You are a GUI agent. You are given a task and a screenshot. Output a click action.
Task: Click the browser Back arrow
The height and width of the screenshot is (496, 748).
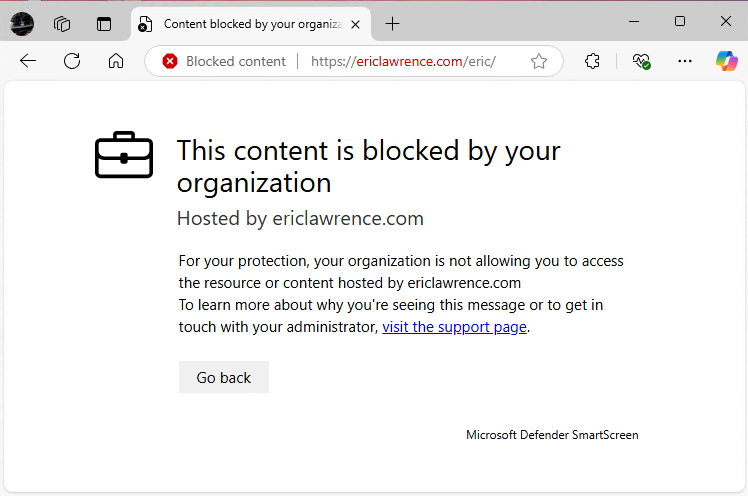28,61
